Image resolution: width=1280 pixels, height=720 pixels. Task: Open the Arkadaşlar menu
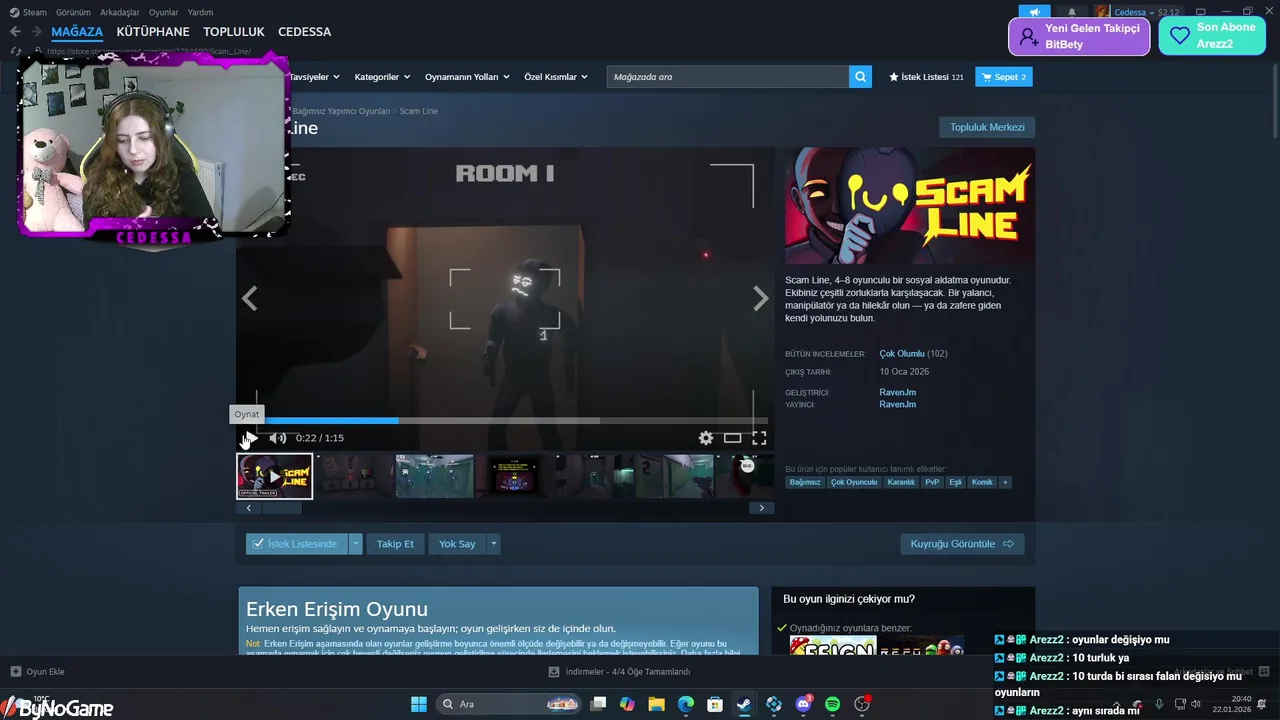tap(120, 12)
